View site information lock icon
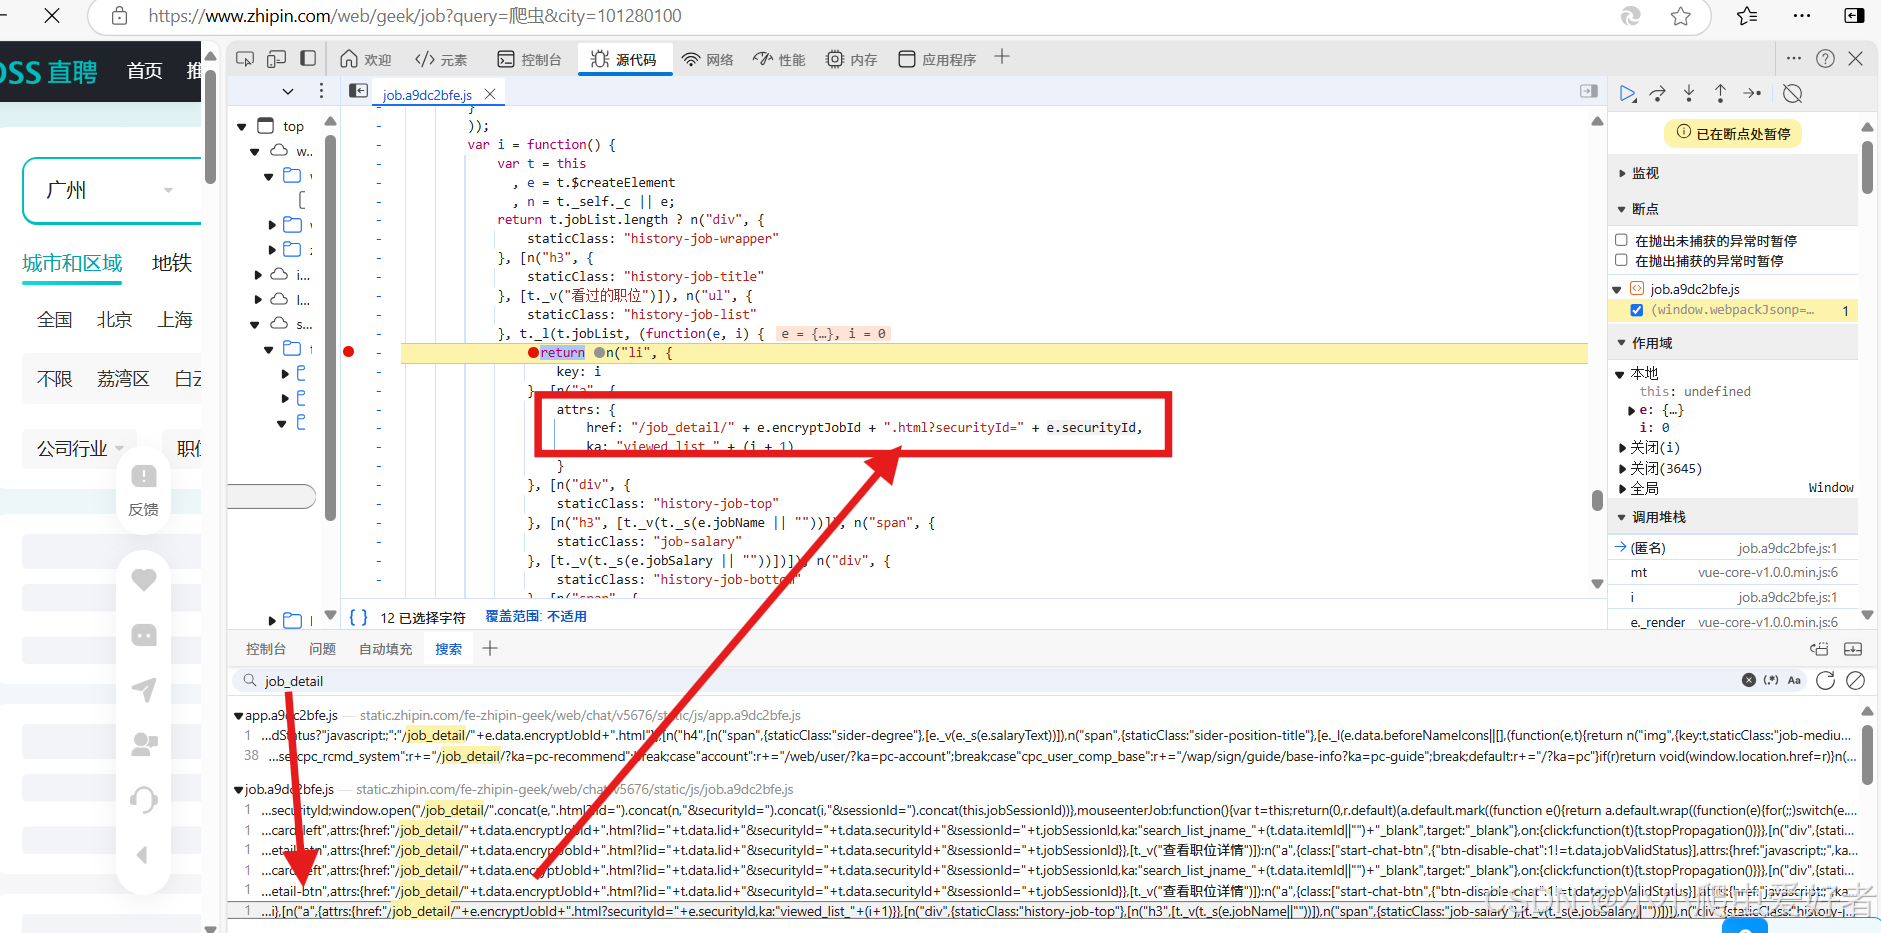 [119, 16]
